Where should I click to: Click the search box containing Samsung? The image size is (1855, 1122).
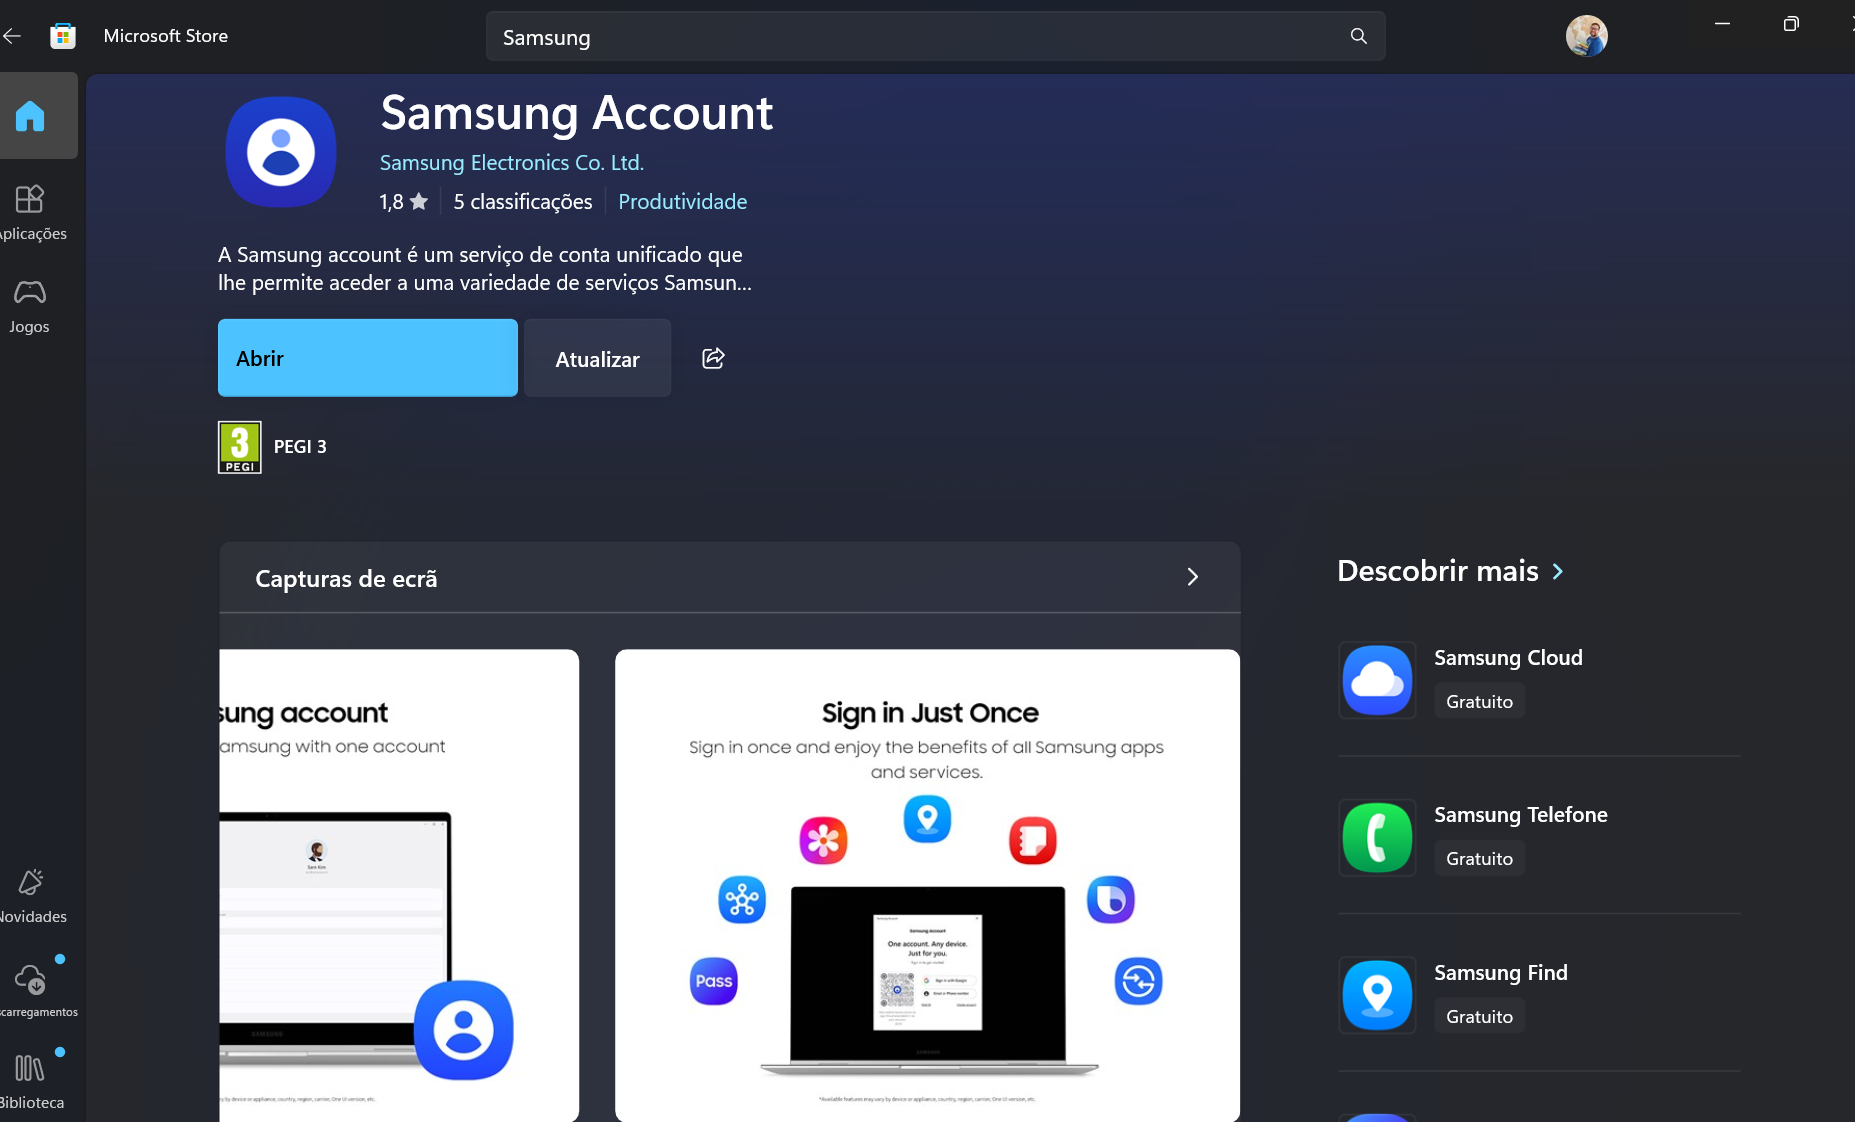coord(920,37)
